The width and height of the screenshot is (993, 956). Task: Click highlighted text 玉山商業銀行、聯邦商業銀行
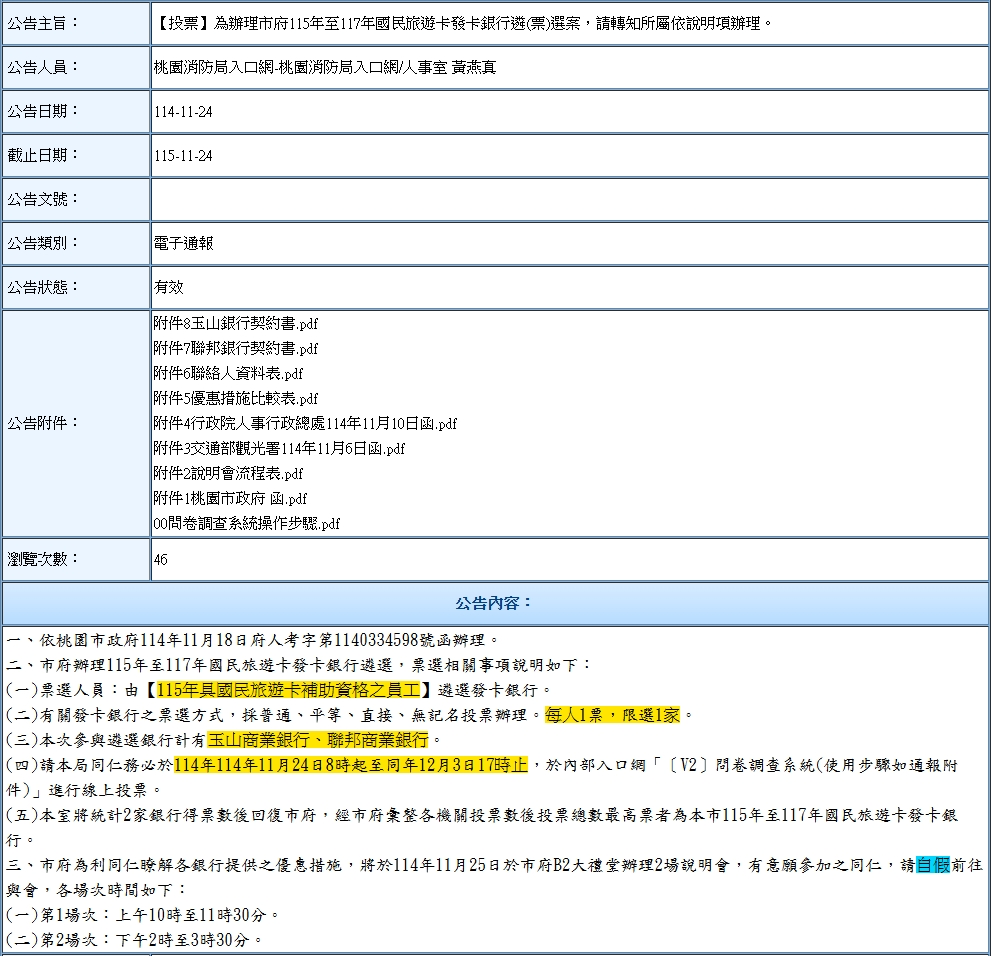click(x=317, y=740)
